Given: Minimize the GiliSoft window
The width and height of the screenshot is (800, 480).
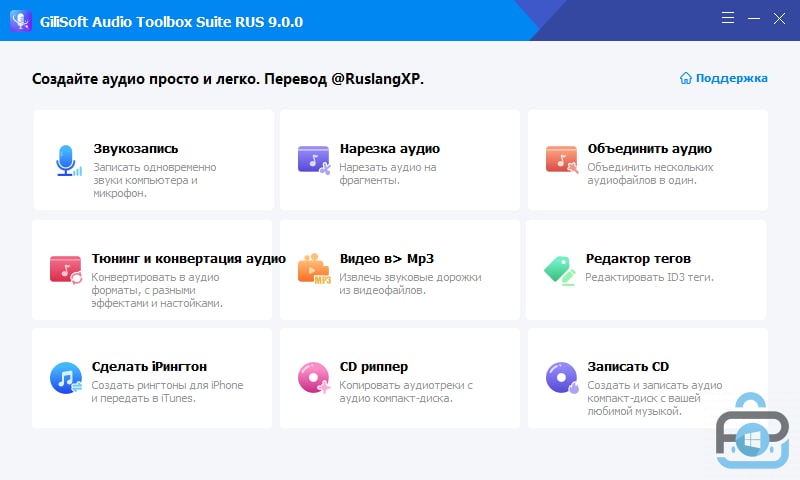Looking at the screenshot, I should point(754,18).
